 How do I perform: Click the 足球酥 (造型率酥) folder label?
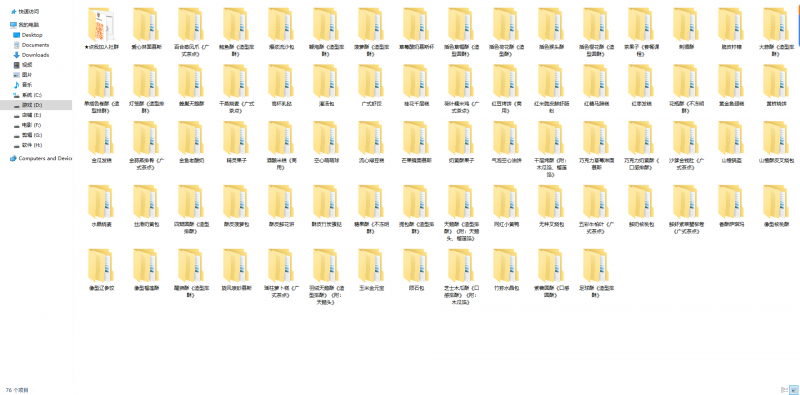595,291
